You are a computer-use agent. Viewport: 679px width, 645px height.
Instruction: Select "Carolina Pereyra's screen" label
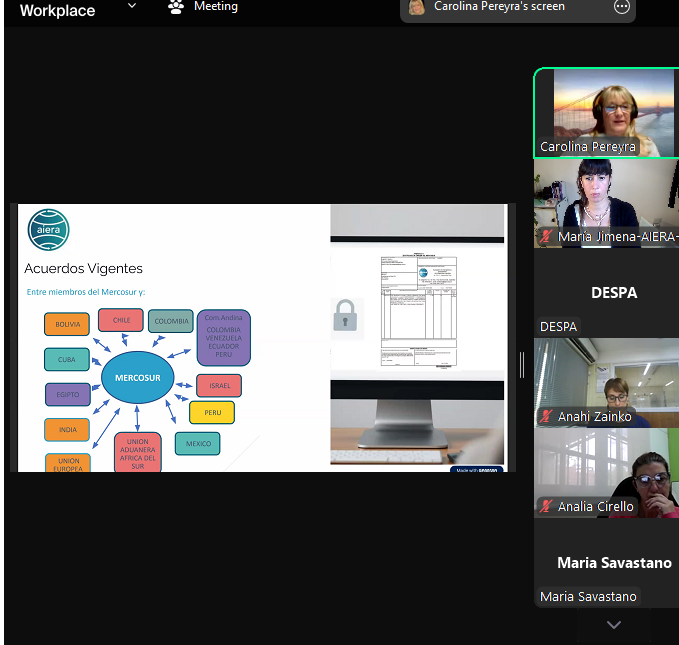pos(499,6)
